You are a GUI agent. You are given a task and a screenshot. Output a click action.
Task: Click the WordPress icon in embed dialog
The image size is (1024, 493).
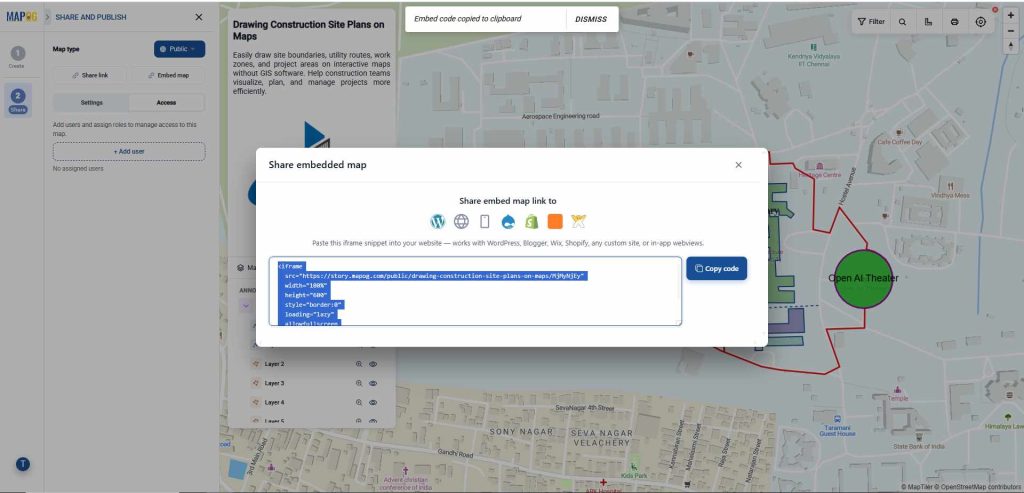click(x=438, y=222)
